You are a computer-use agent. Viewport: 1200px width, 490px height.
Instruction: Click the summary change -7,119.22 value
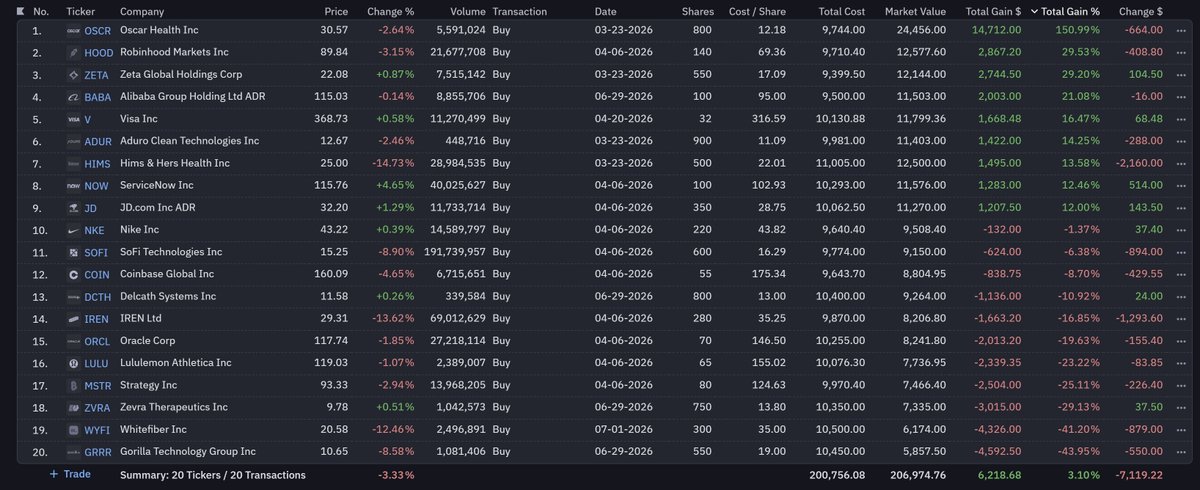(1137, 475)
